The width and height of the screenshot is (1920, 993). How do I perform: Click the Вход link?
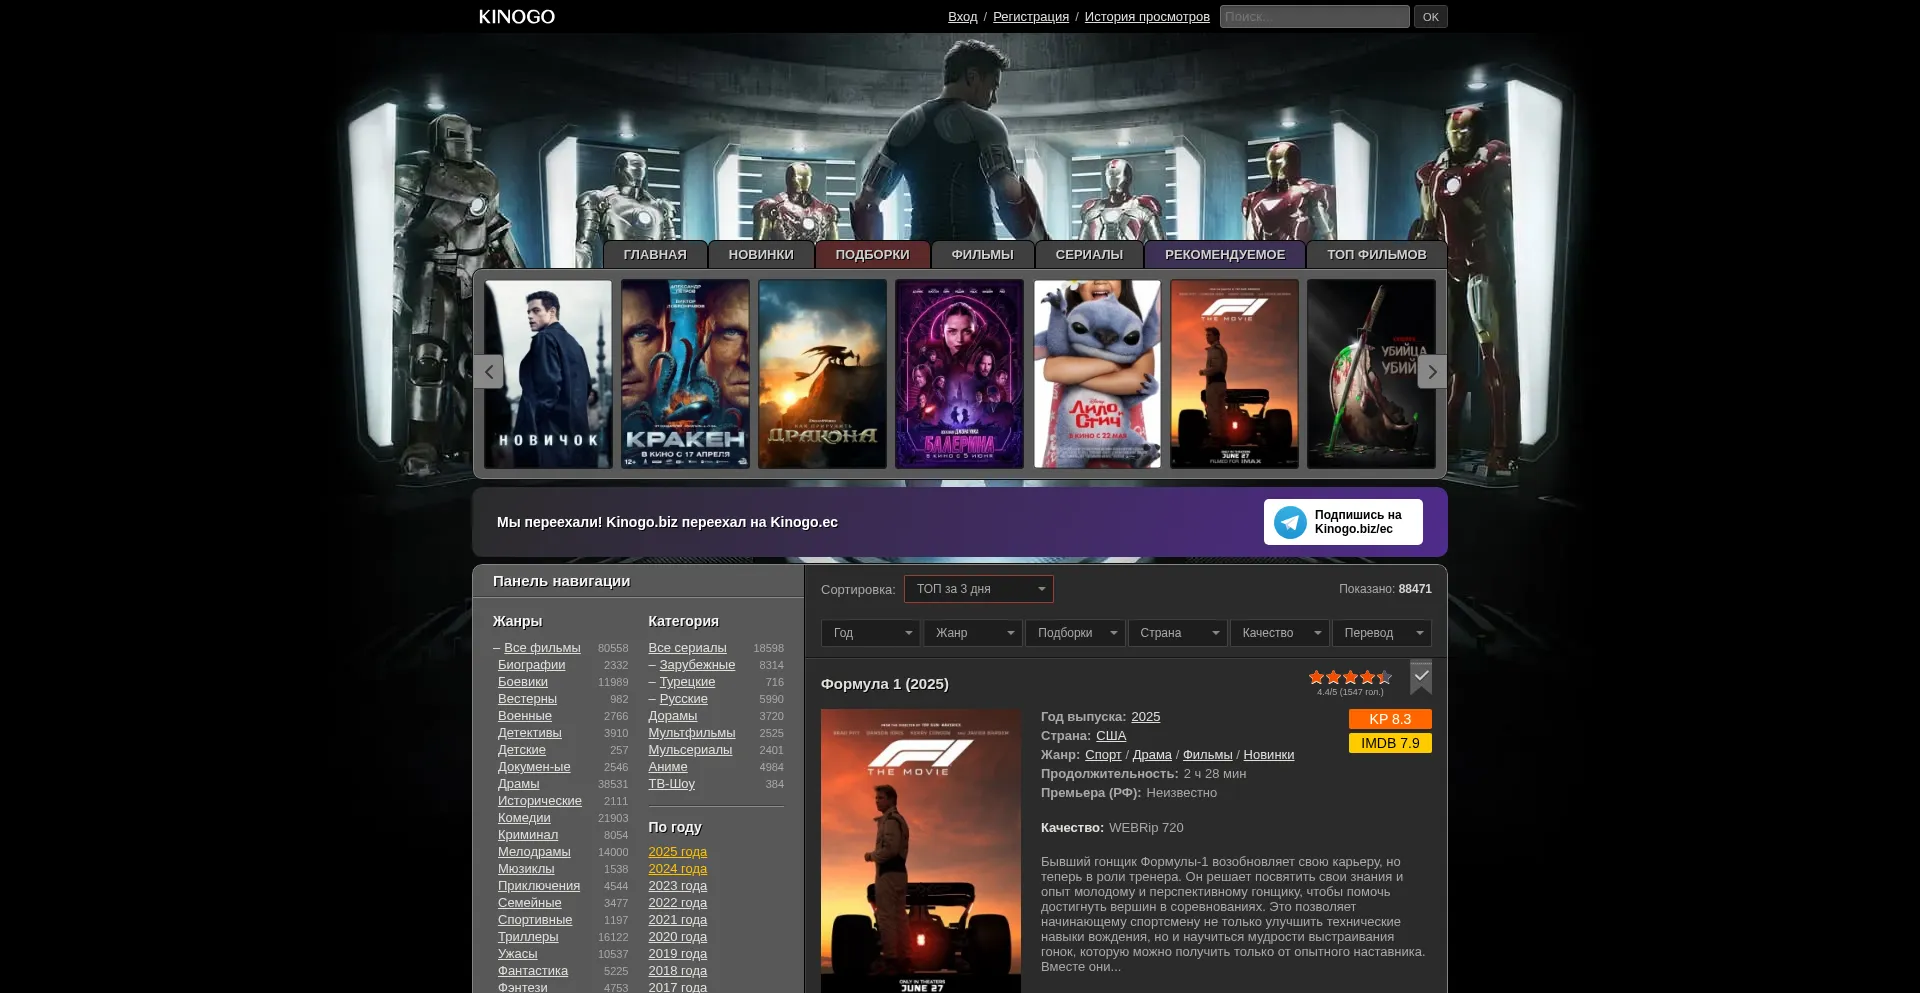(962, 17)
